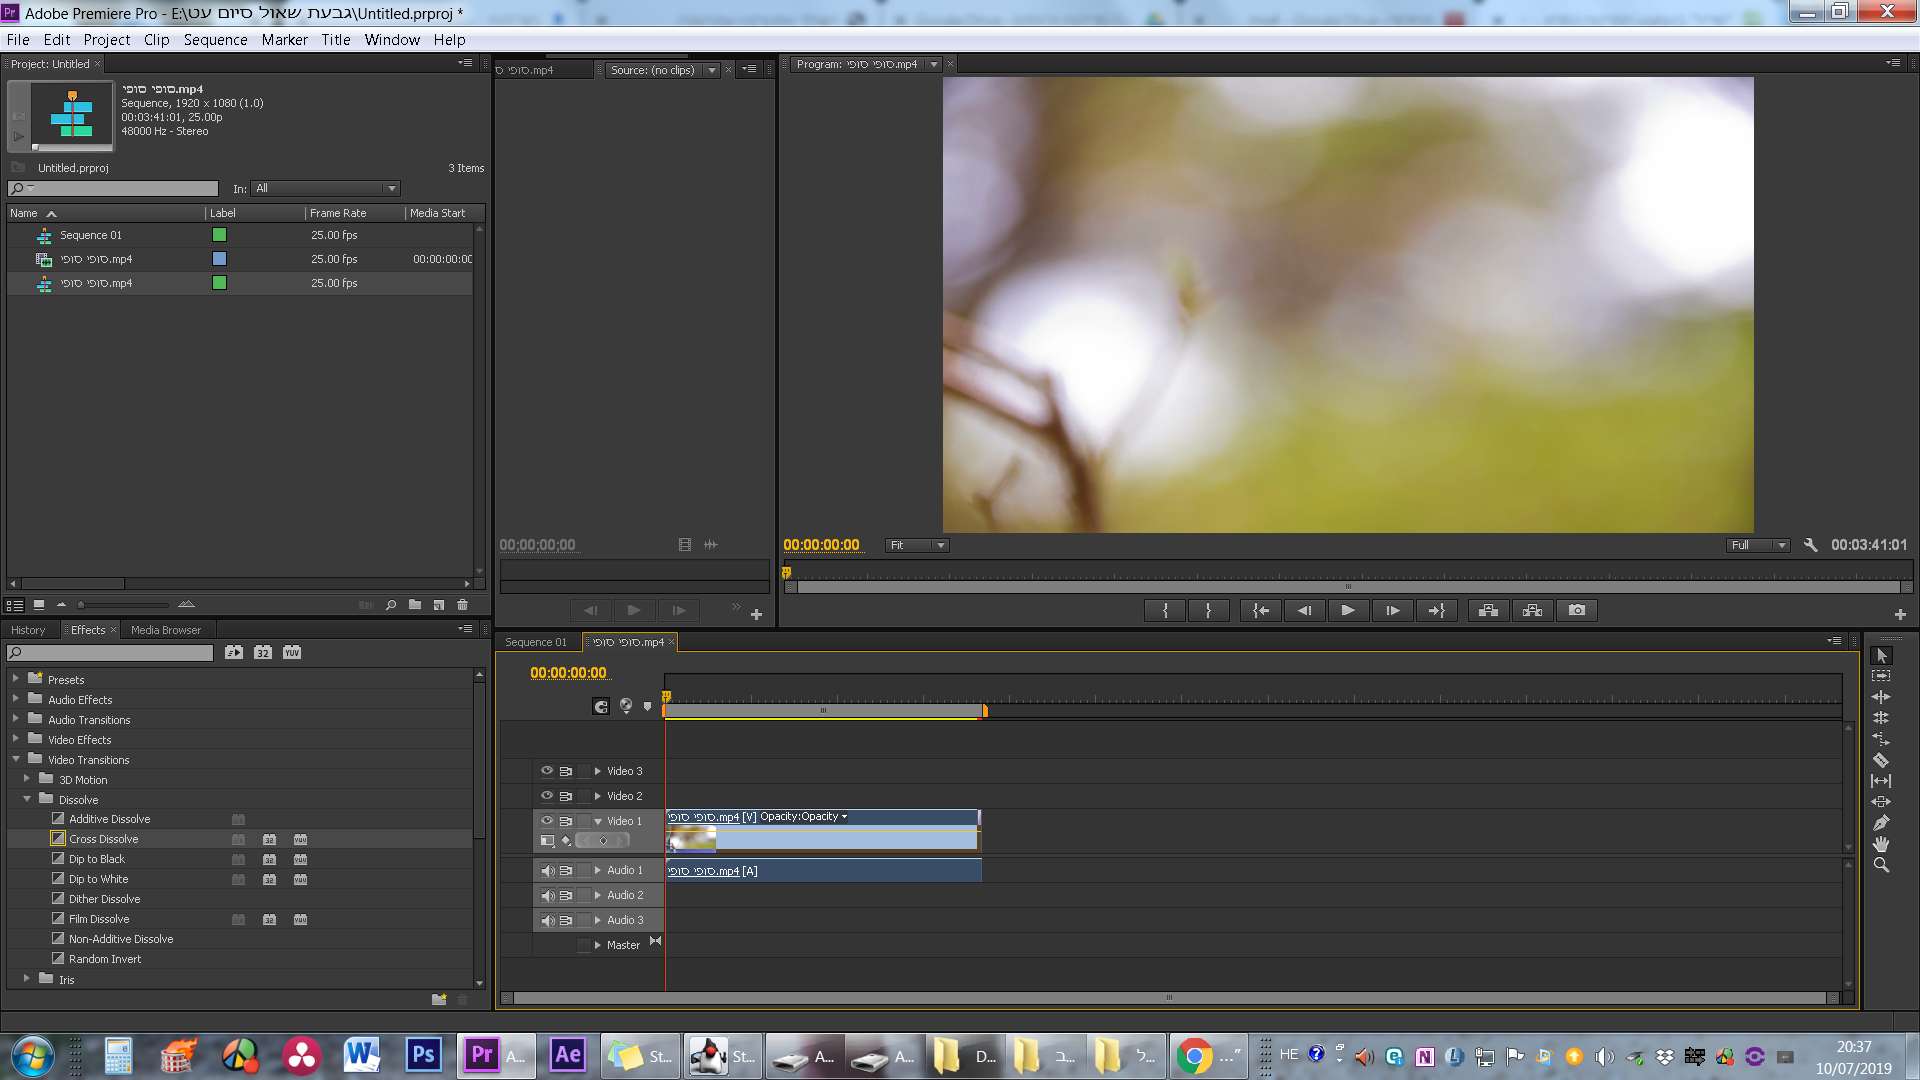Select the Razor tool in tools panel
Screen dimensions: 1920x1080
point(1881,760)
